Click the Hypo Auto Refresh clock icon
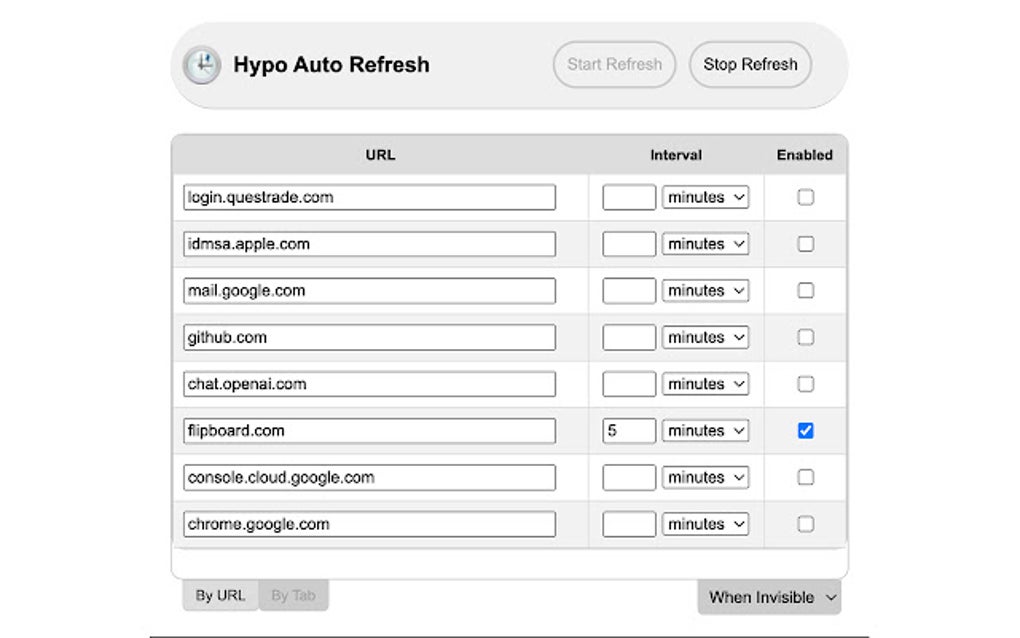This screenshot has width=1020, height=638. point(202,64)
